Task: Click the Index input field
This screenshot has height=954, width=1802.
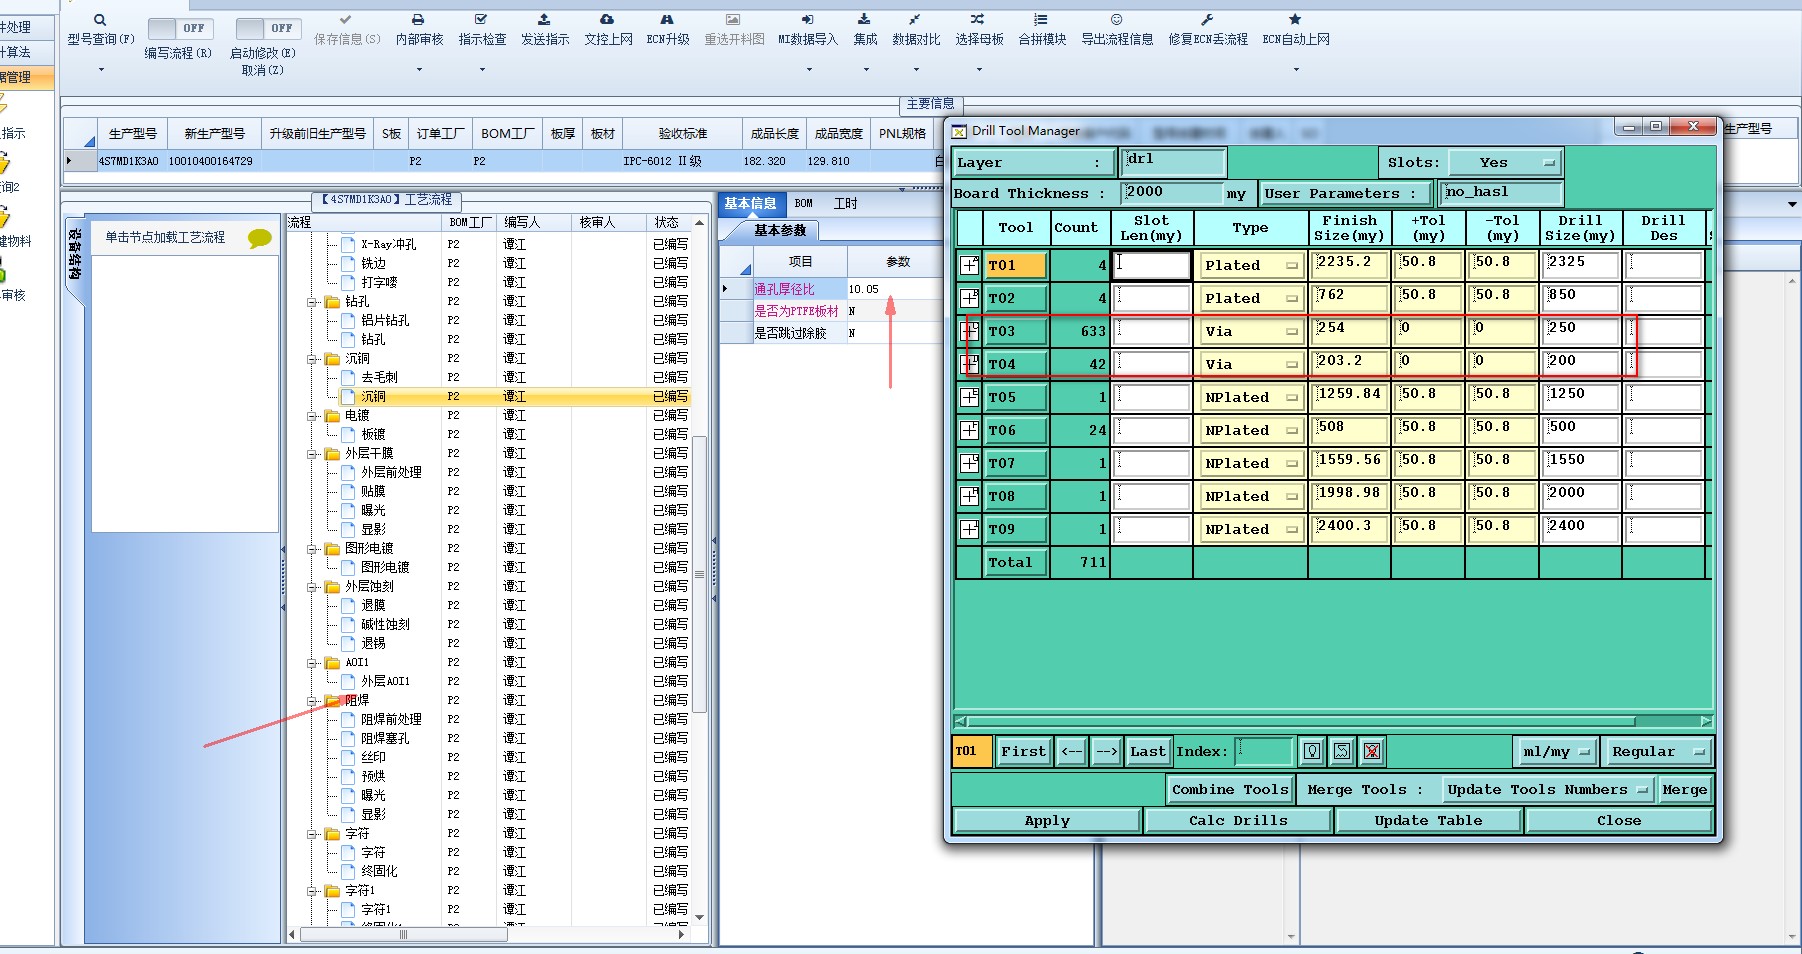Action: (x=1264, y=751)
